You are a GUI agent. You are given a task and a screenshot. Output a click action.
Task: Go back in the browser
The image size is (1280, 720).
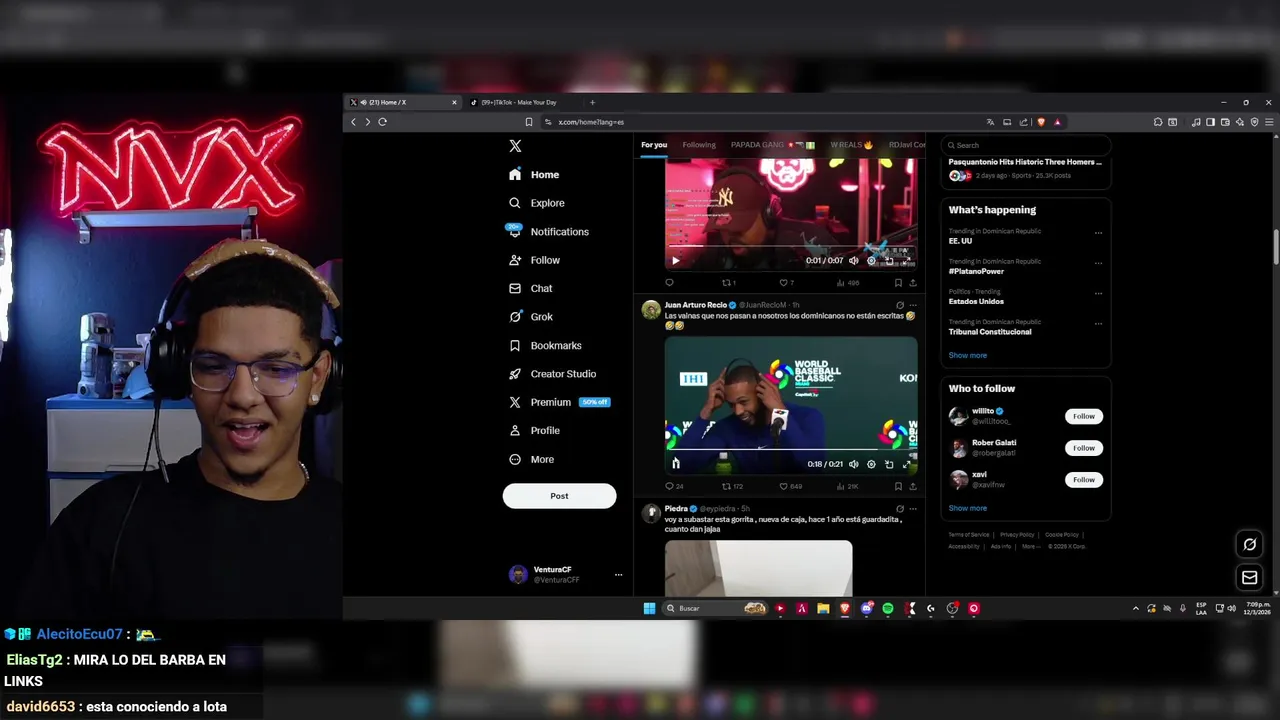click(x=353, y=122)
